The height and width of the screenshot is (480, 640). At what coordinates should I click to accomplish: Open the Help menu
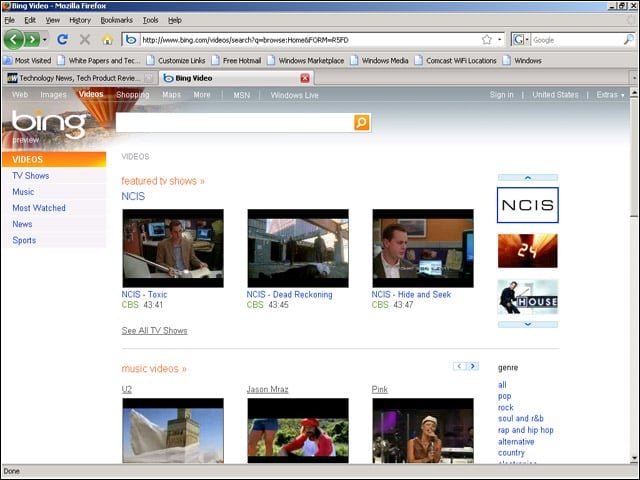(x=175, y=20)
